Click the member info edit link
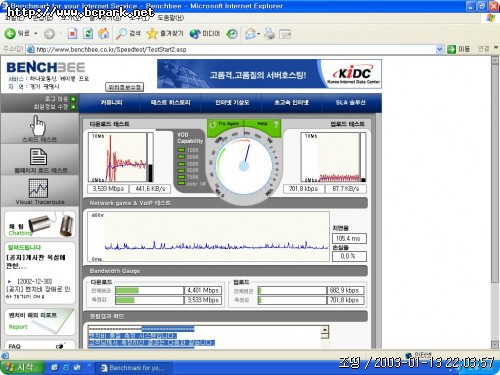The width and height of the screenshot is (500, 375). coord(55,107)
